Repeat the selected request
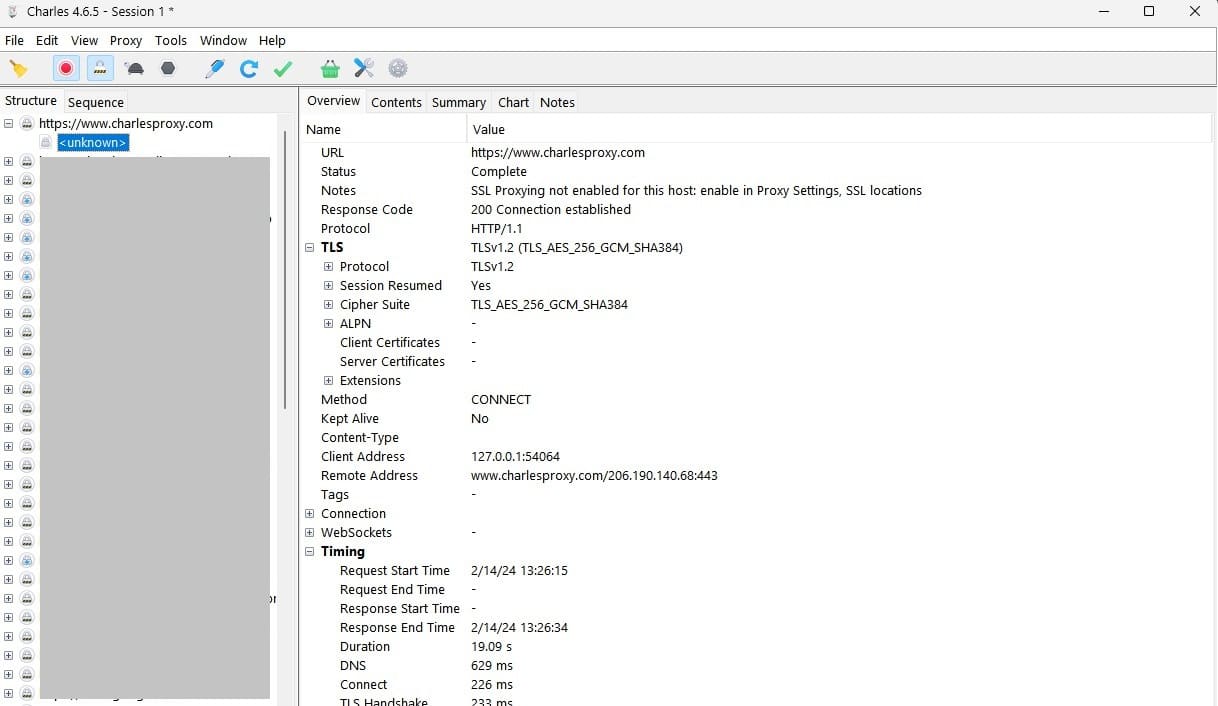1218x706 pixels. pos(249,69)
